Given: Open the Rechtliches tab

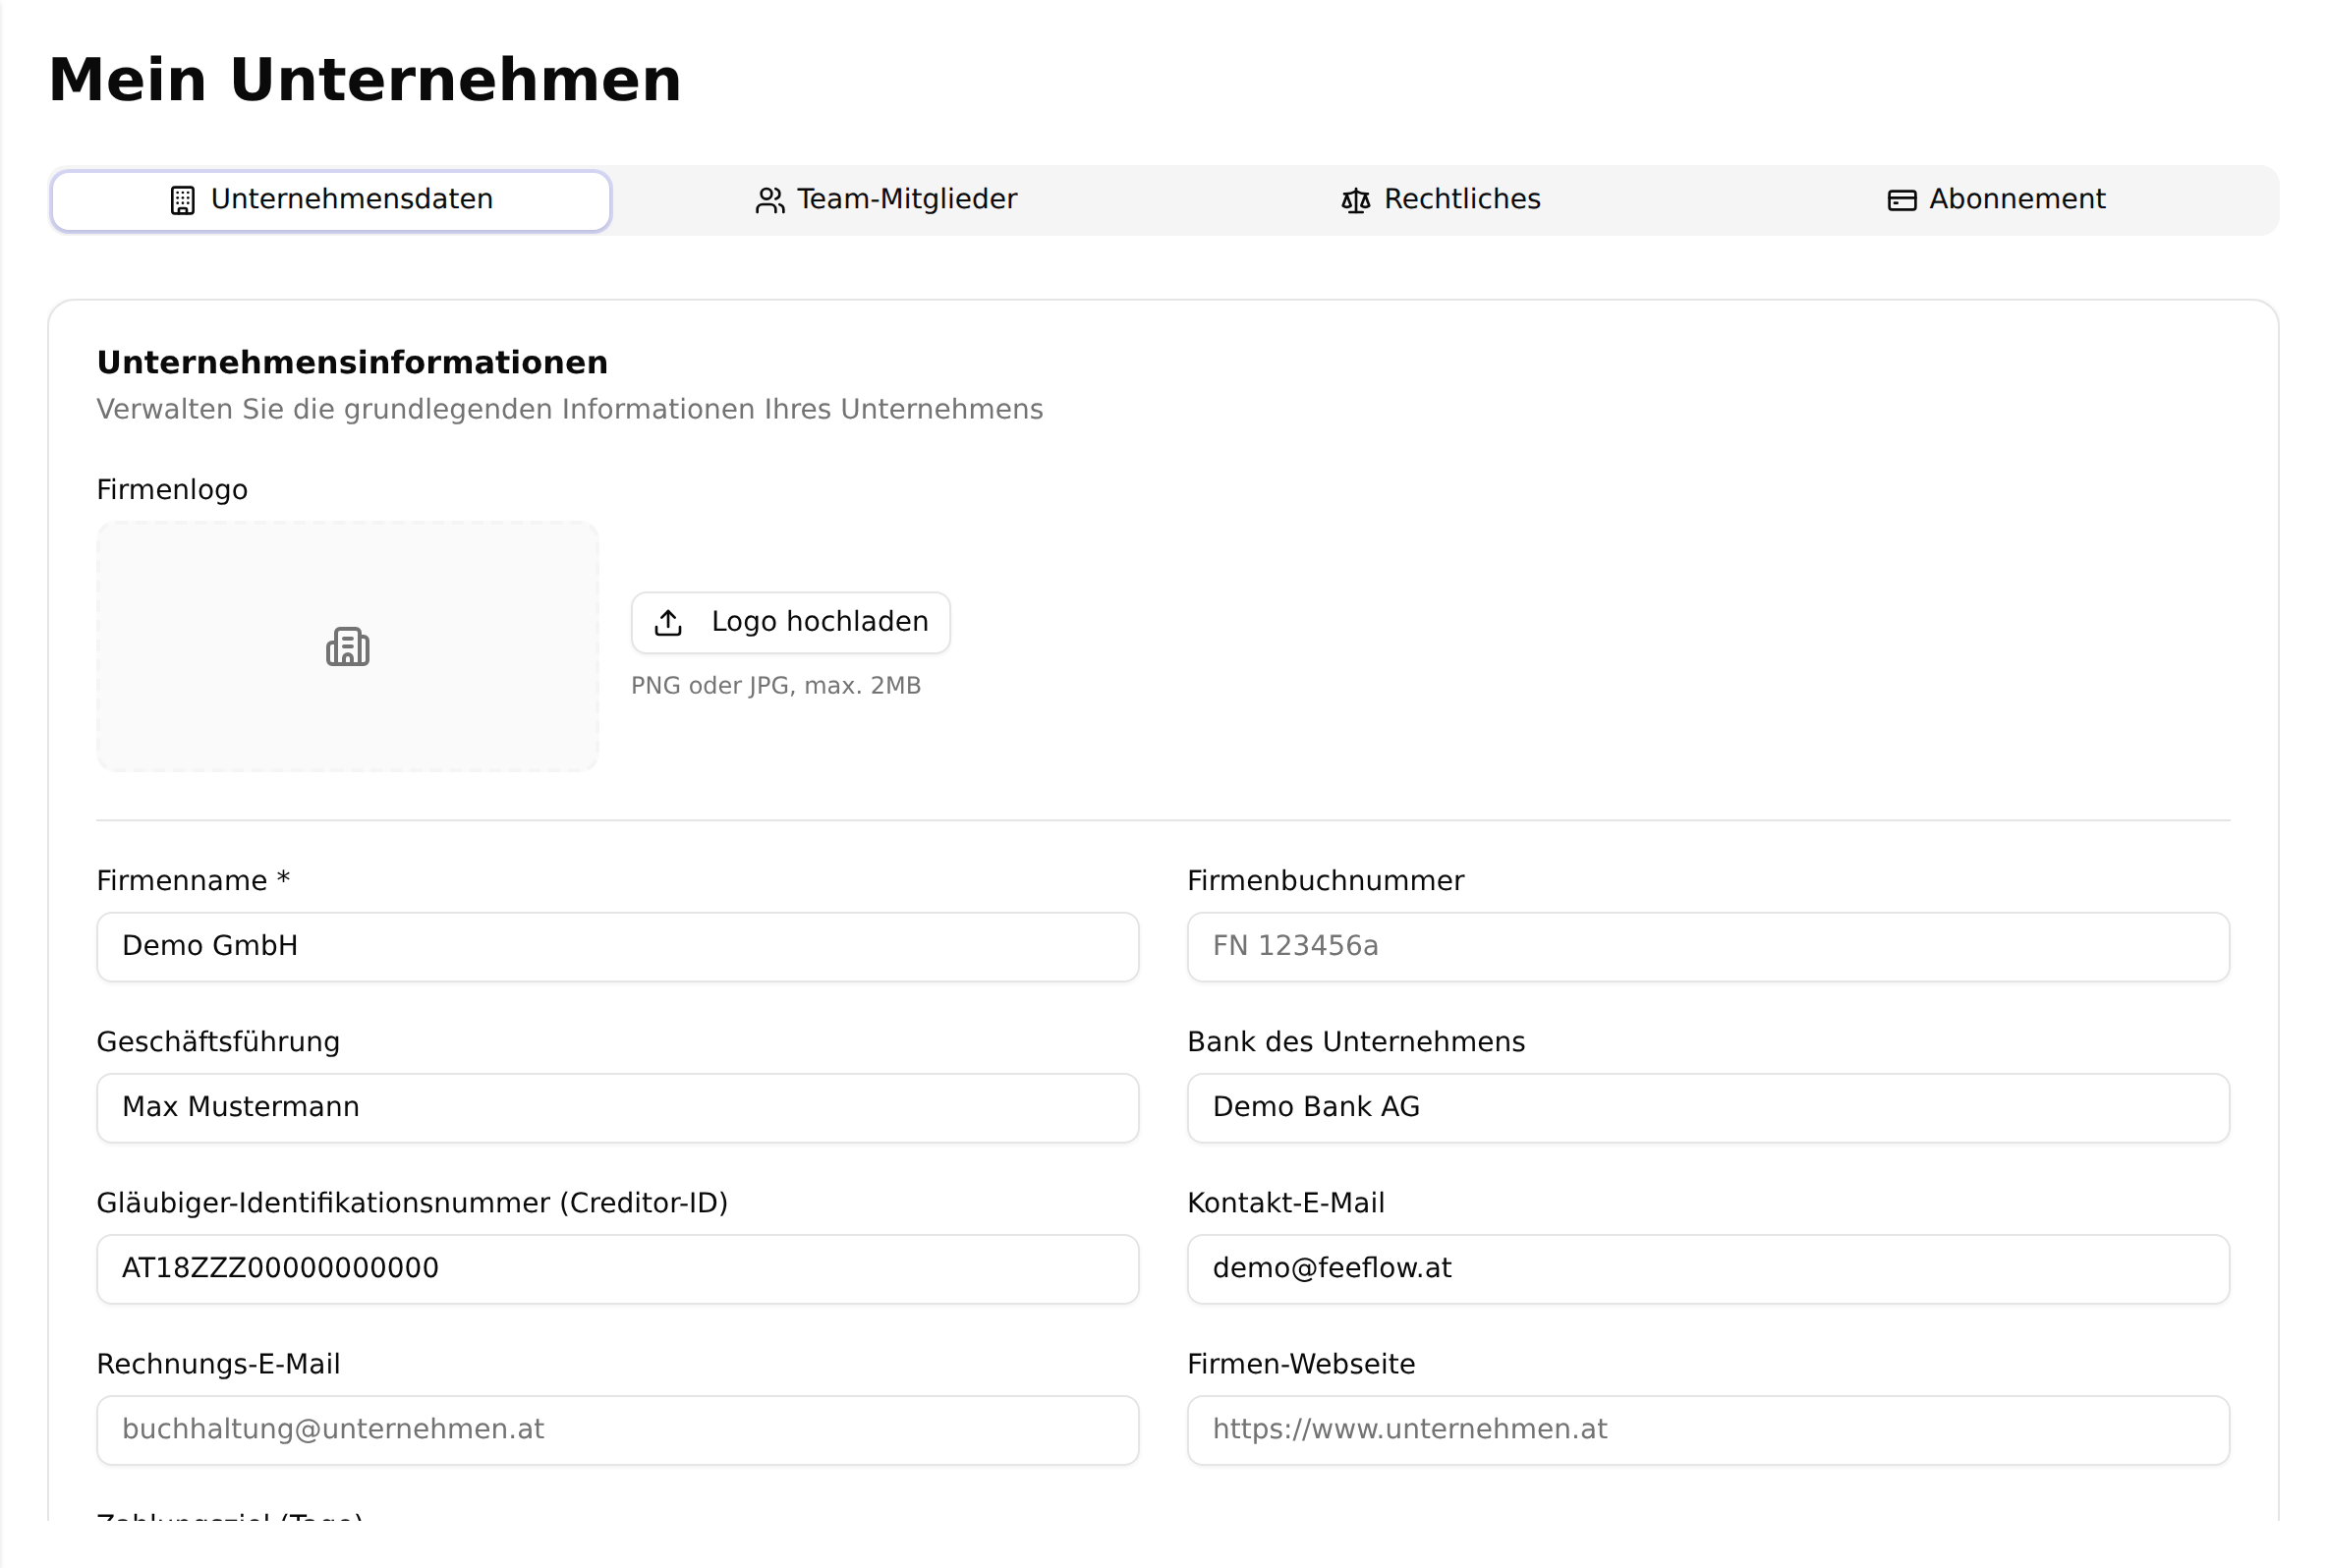Looking at the screenshot, I should (1440, 200).
